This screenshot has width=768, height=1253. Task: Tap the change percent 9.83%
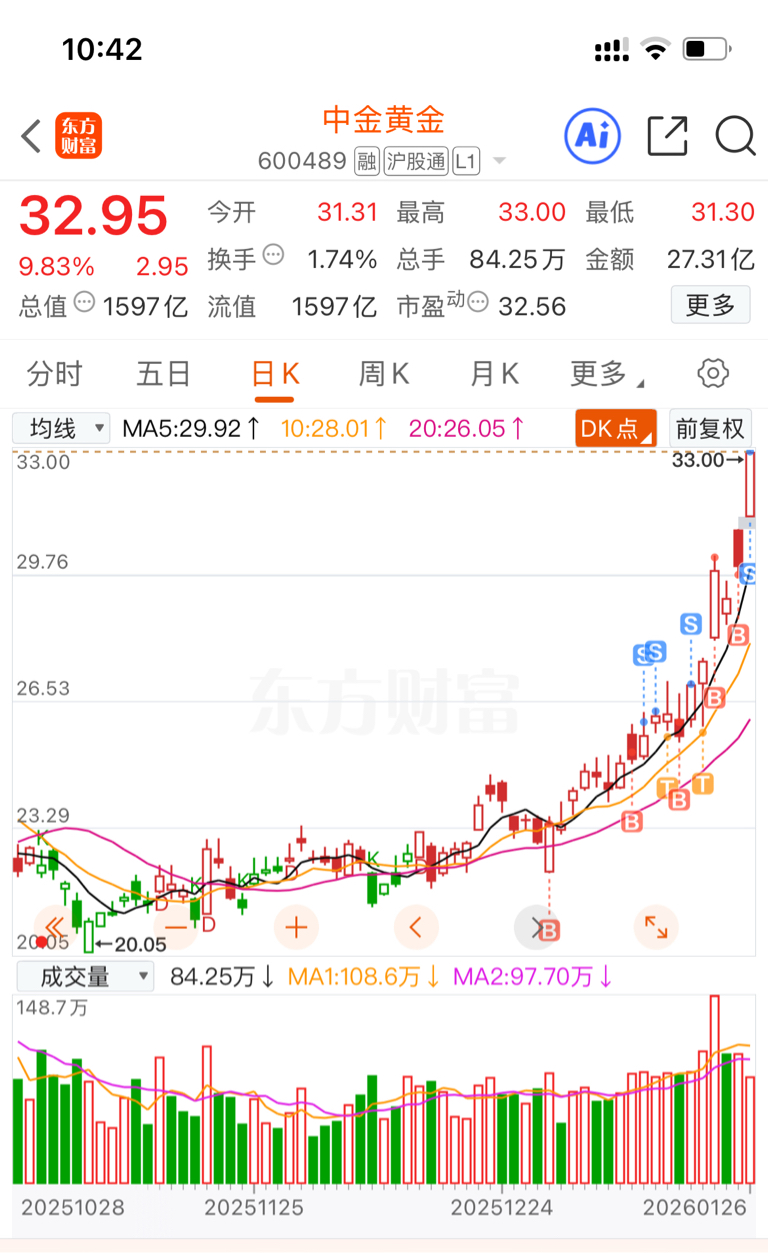[57, 267]
